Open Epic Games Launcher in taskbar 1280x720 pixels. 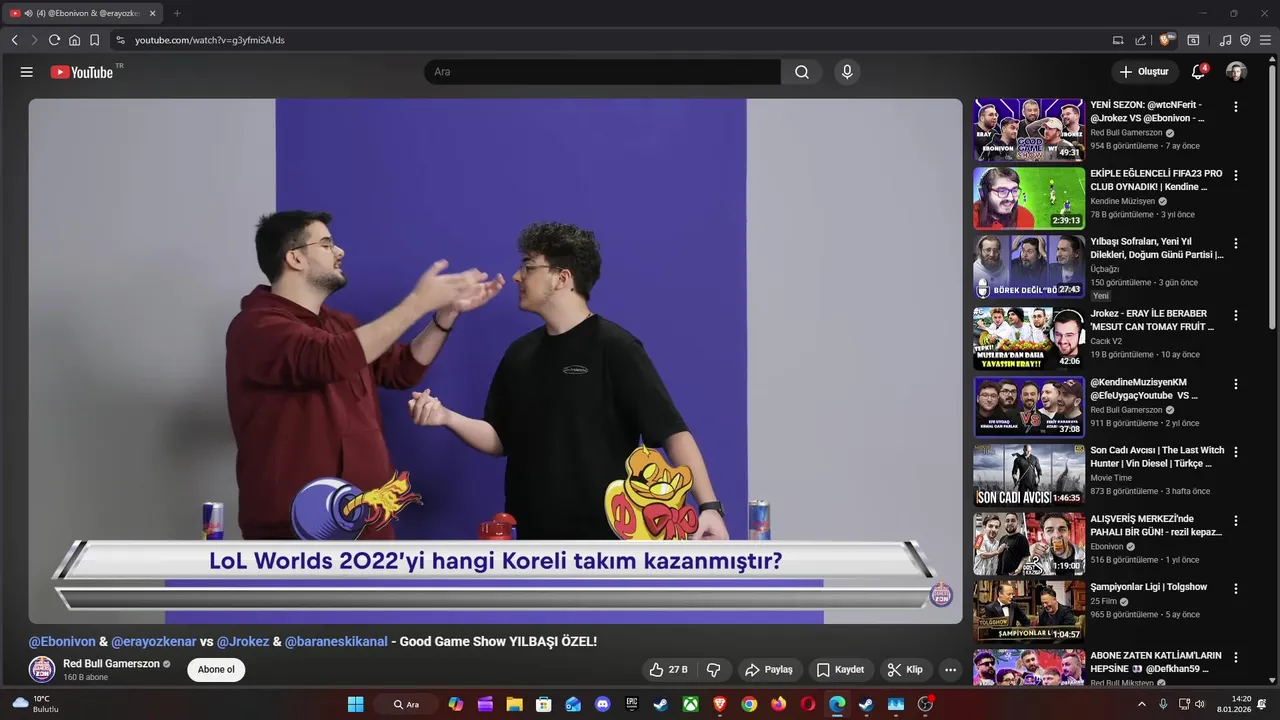point(632,704)
